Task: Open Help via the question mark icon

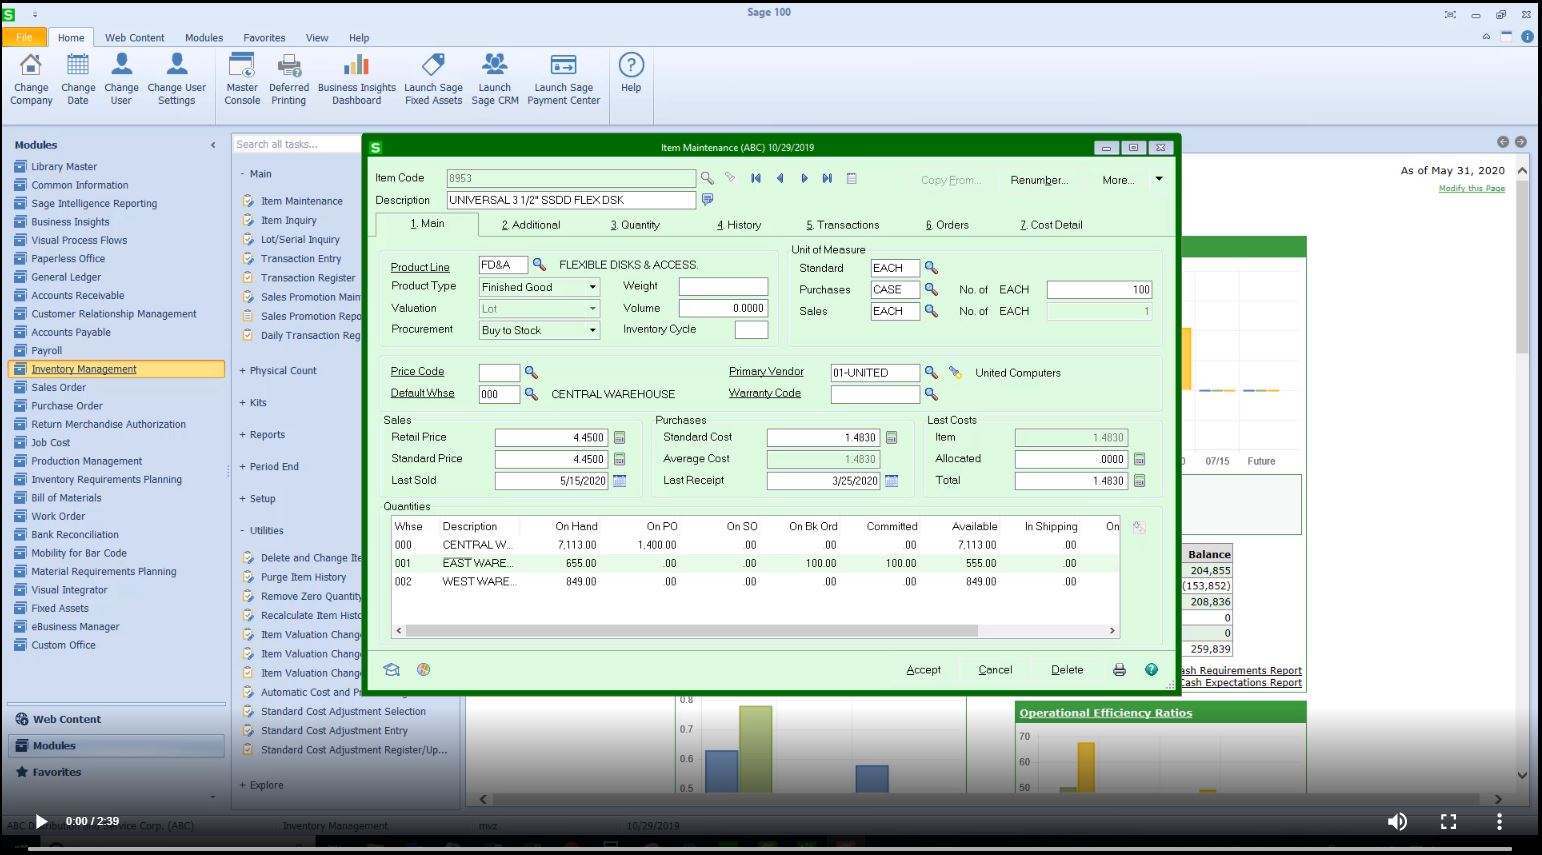Action: (1151, 669)
